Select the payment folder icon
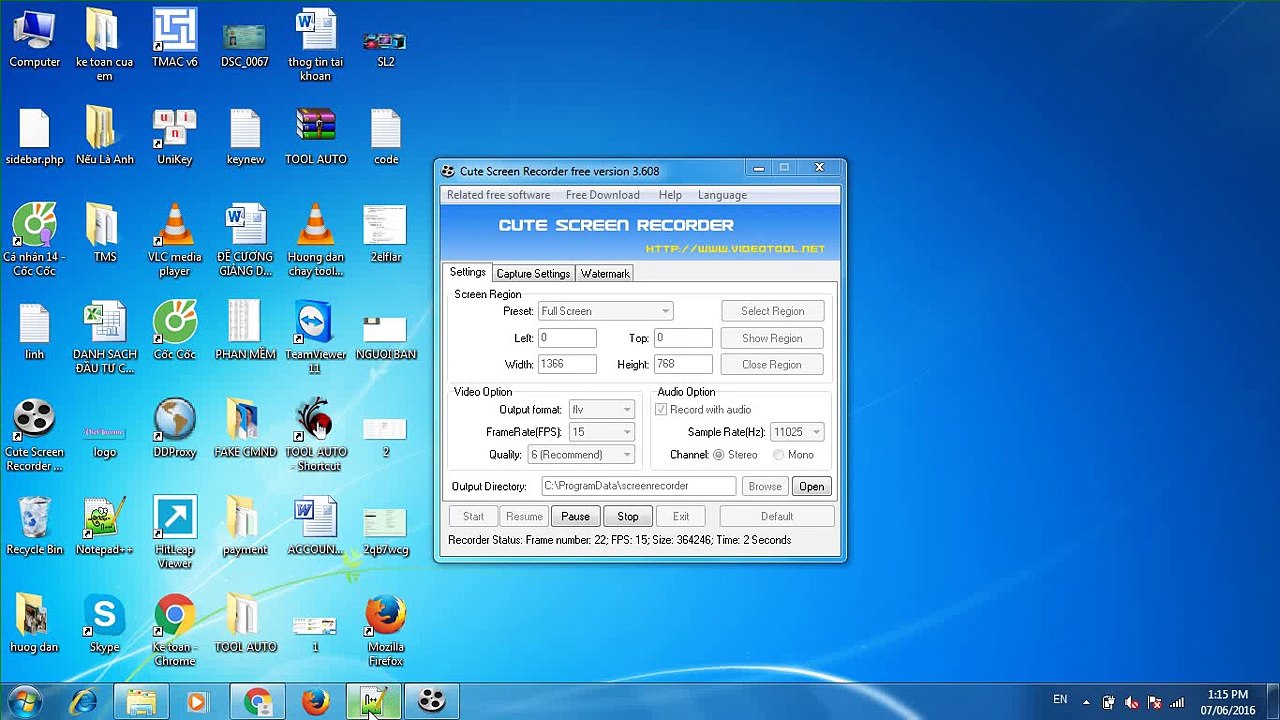The width and height of the screenshot is (1280, 720). (x=245, y=527)
